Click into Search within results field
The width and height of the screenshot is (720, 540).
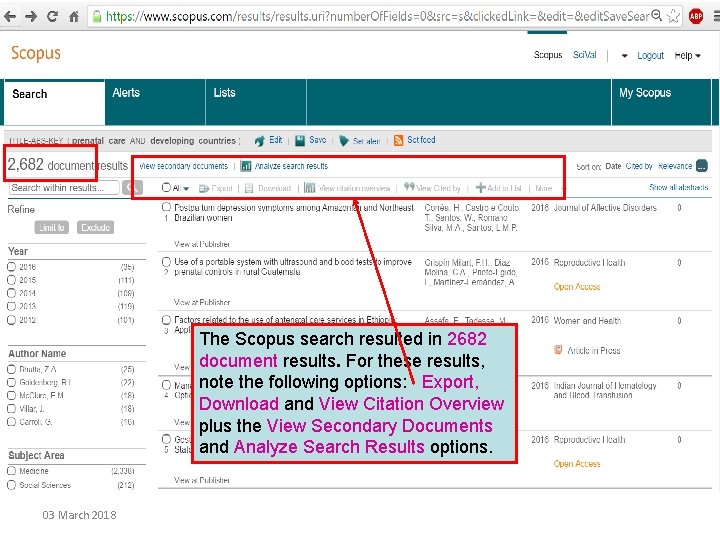click(64, 188)
